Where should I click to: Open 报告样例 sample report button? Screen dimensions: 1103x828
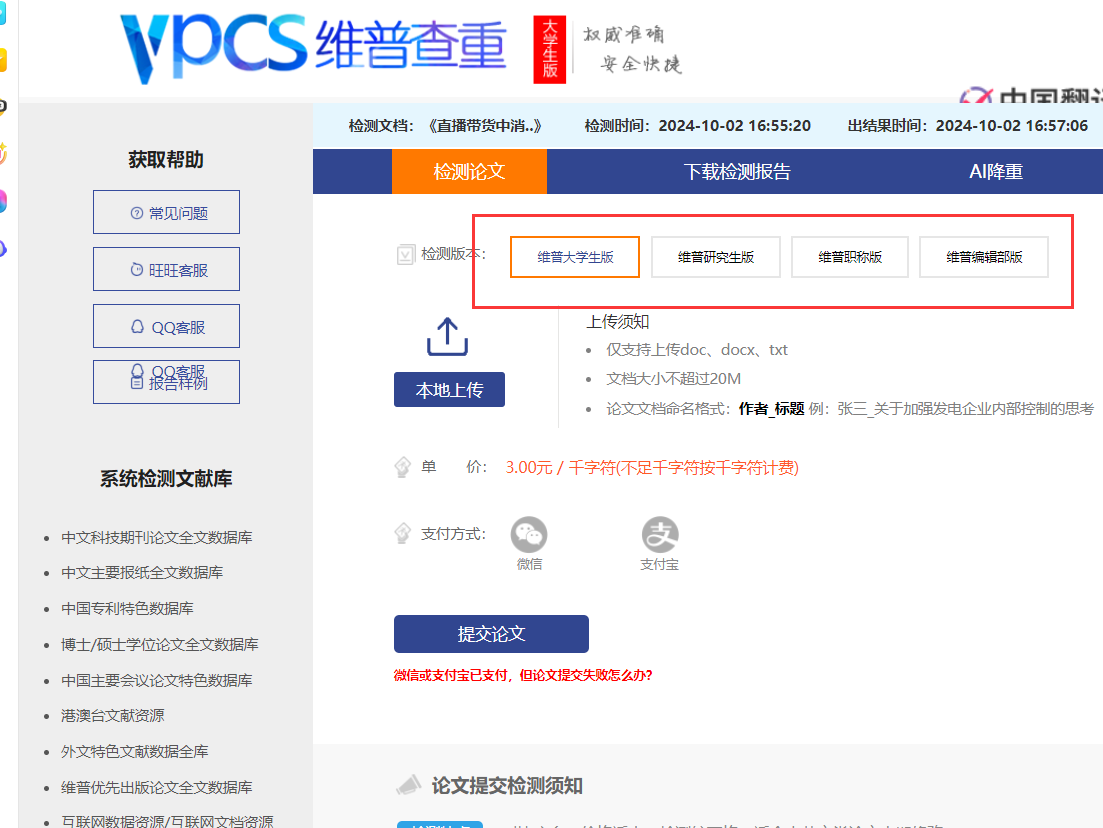coord(166,382)
